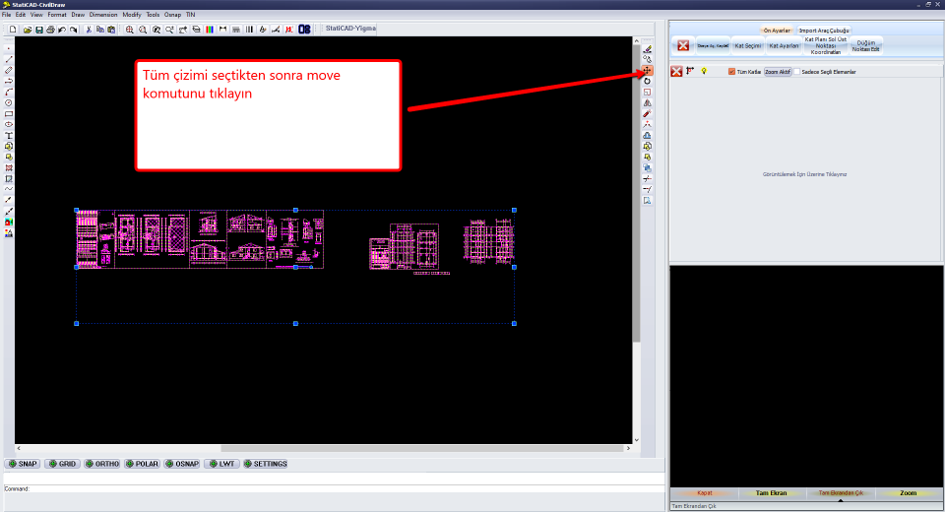Image resolution: width=945 pixels, height=512 pixels.
Task: Open the Dimension menu
Action: click(x=103, y=14)
